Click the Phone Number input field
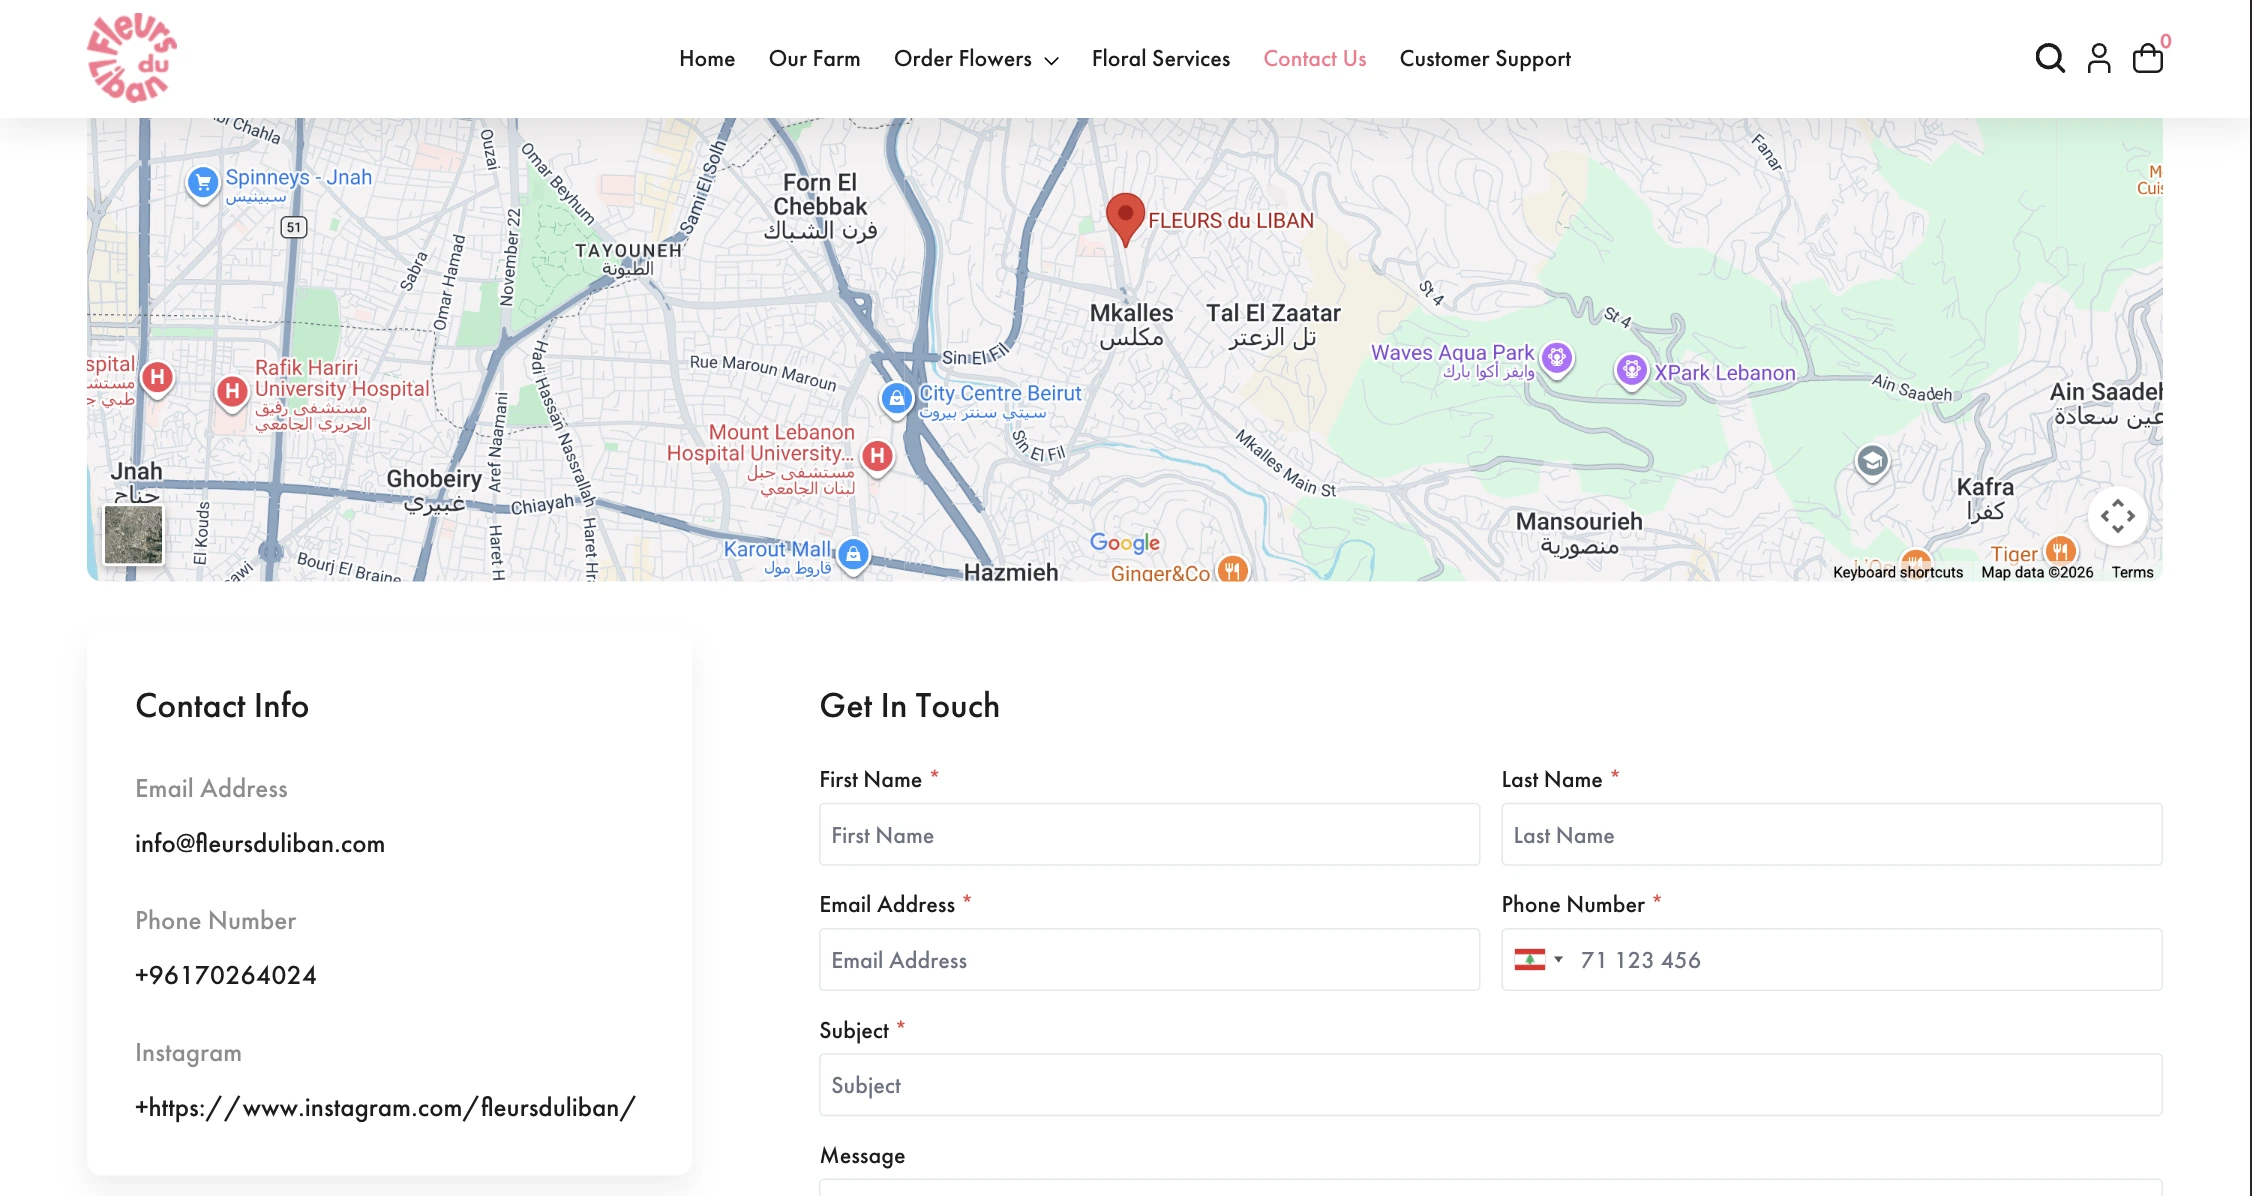The height and width of the screenshot is (1196, 2252). tap(1832, 960)
